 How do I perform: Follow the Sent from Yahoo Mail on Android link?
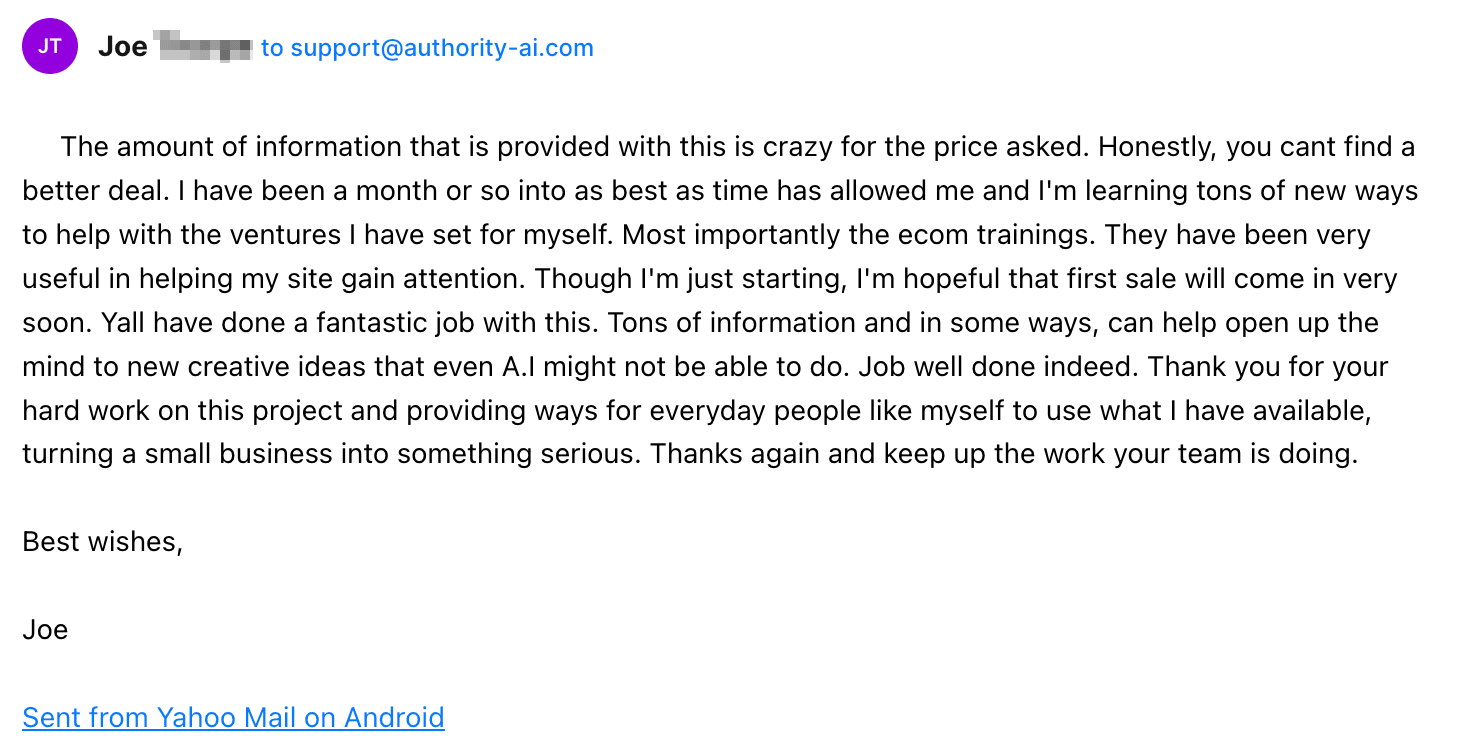tap(233, 717)
